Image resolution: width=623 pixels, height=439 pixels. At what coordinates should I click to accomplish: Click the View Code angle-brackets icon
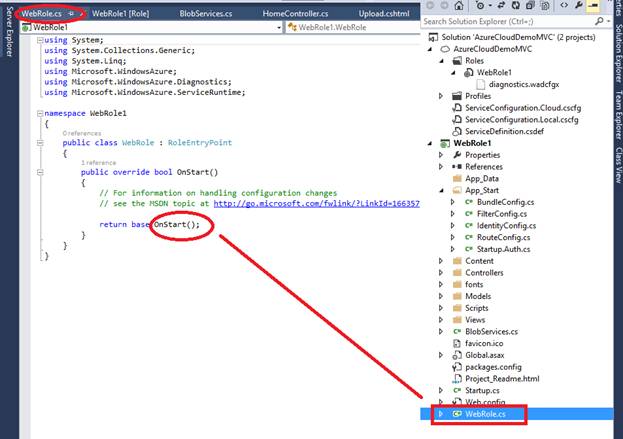click(x=564, y=6)
